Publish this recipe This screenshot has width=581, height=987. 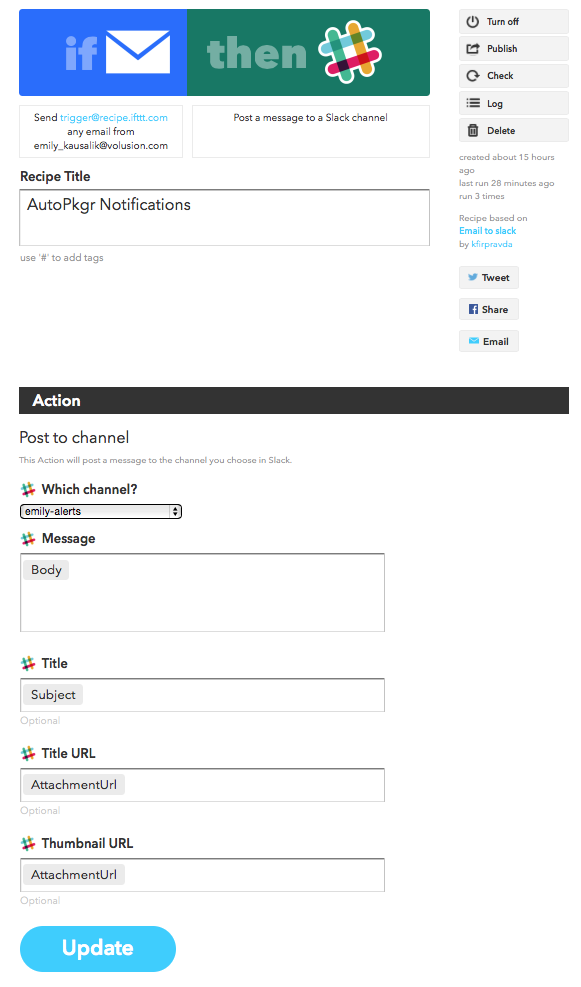(x=513, y=48)
